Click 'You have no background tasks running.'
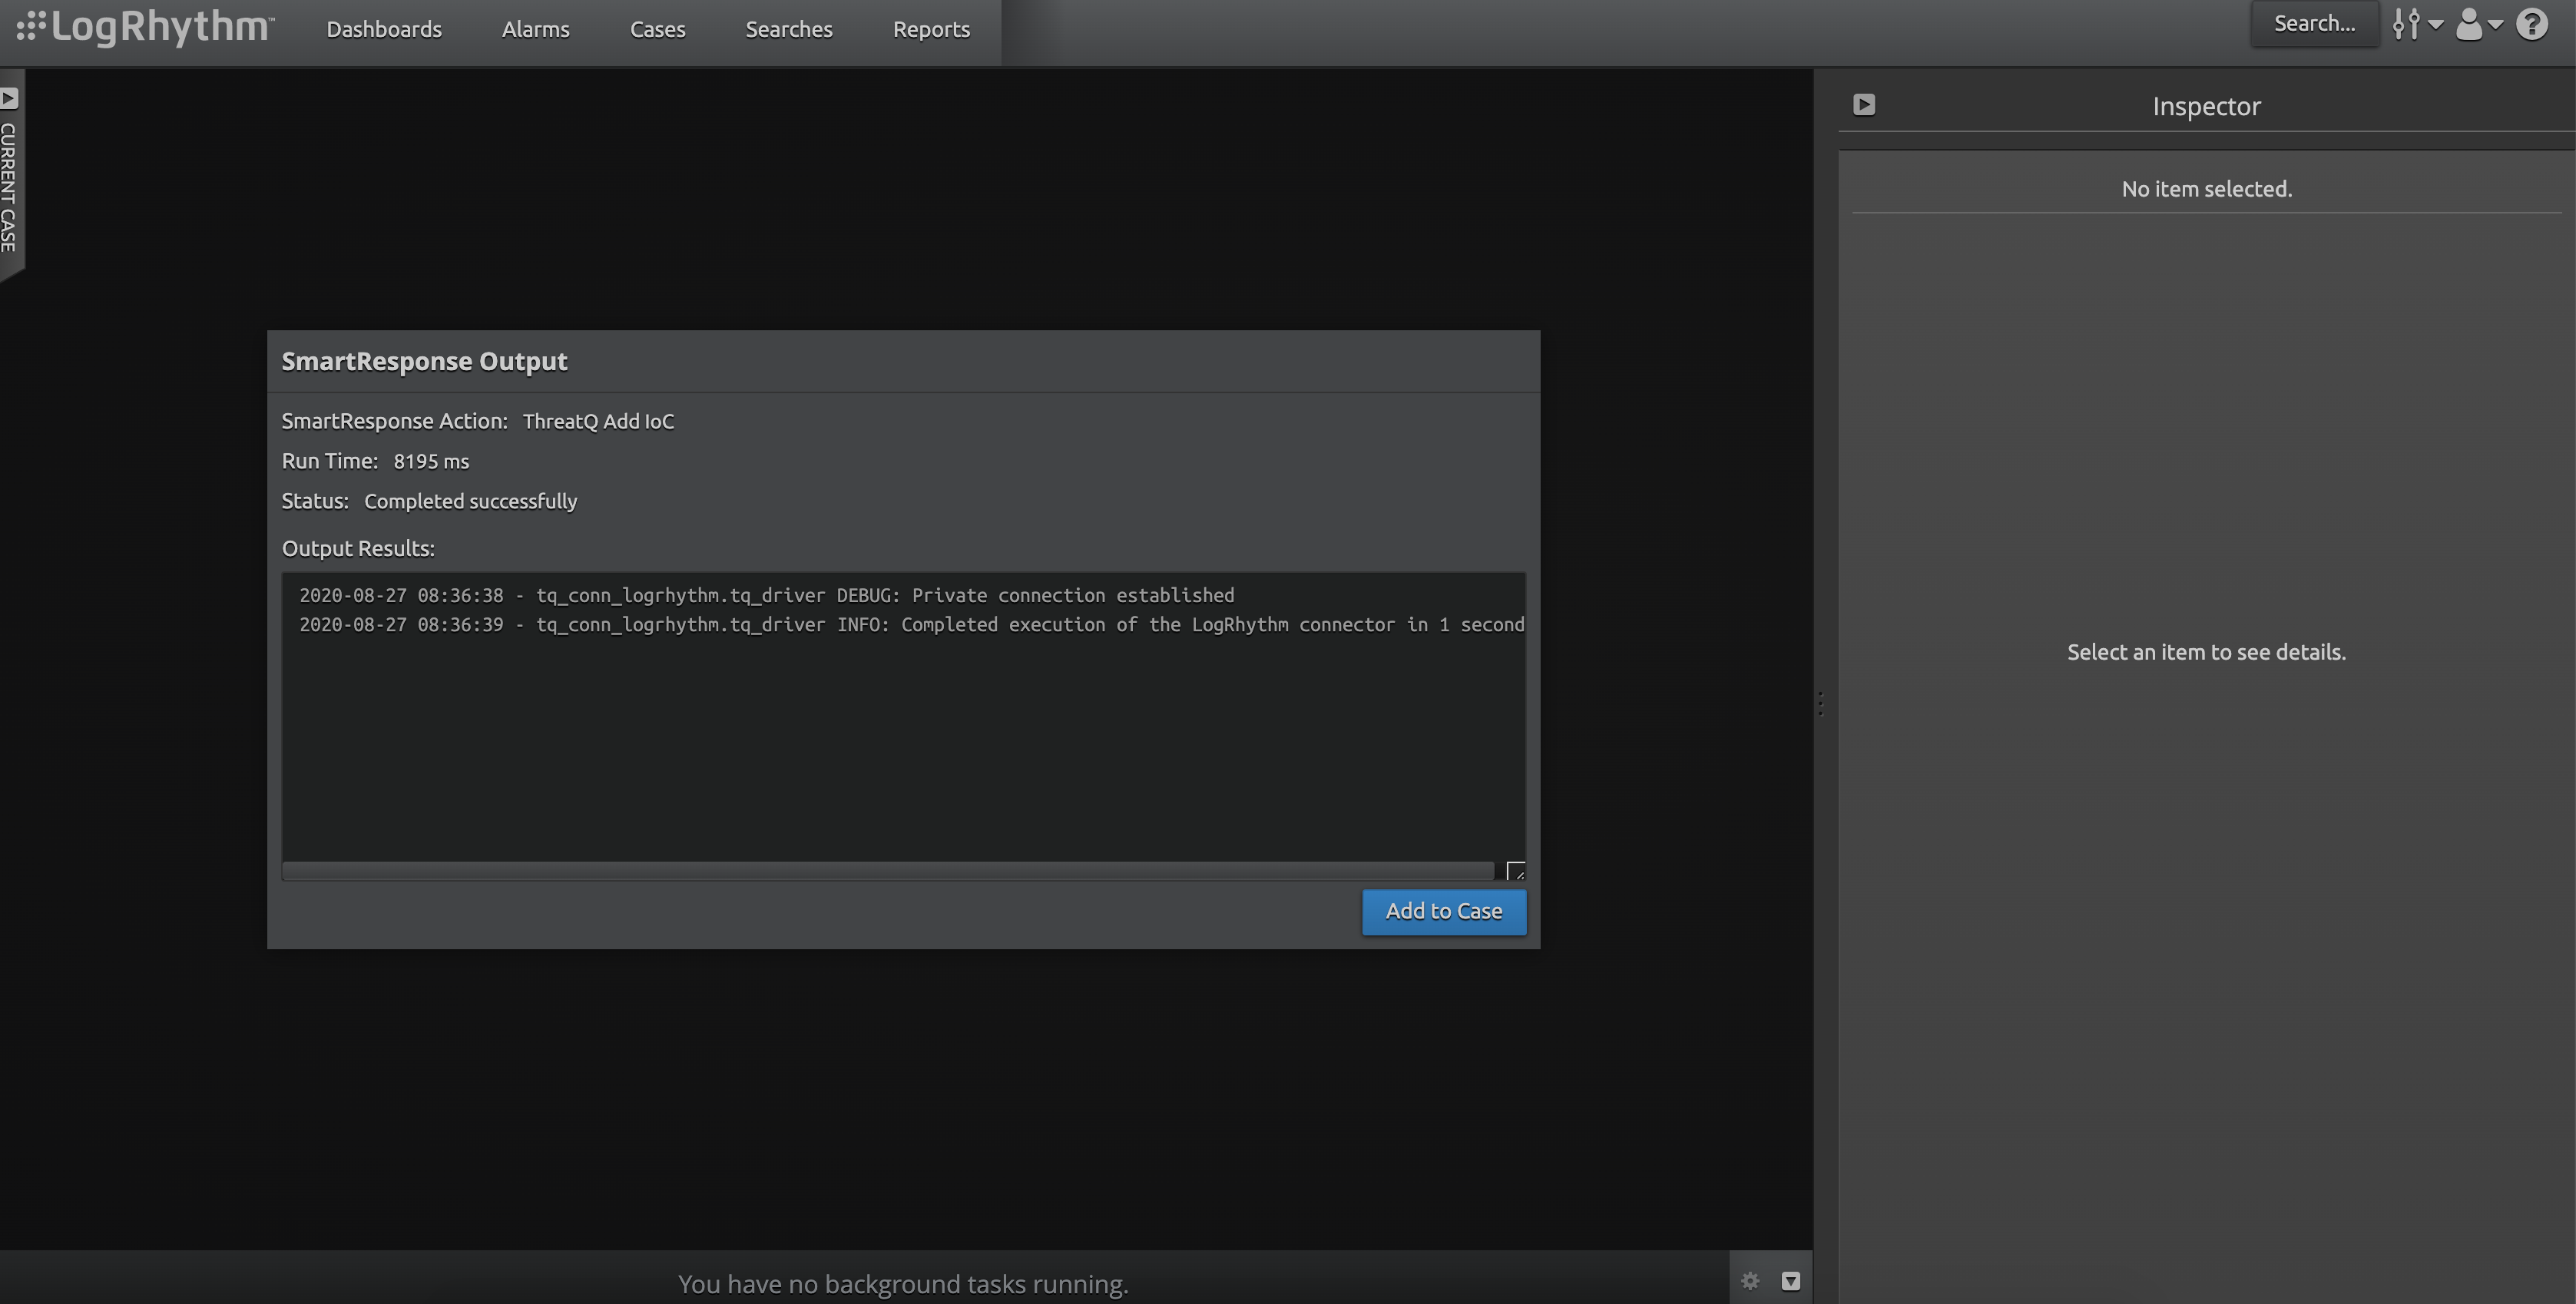Viewport: 2576px width, 1304px height. click(x=903, y=1283)
